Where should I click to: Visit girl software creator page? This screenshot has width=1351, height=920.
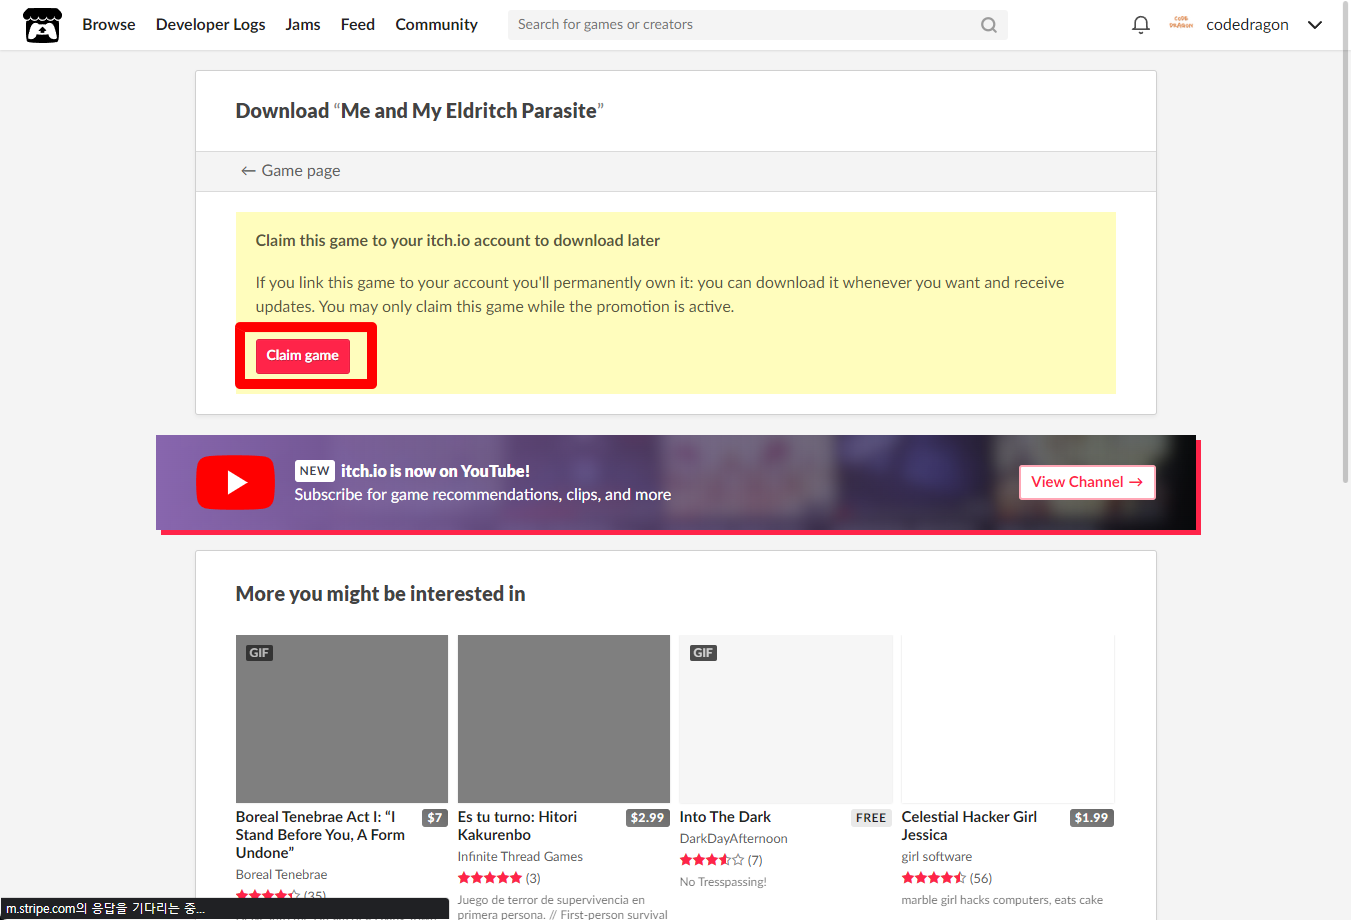(x=936, y=857)
